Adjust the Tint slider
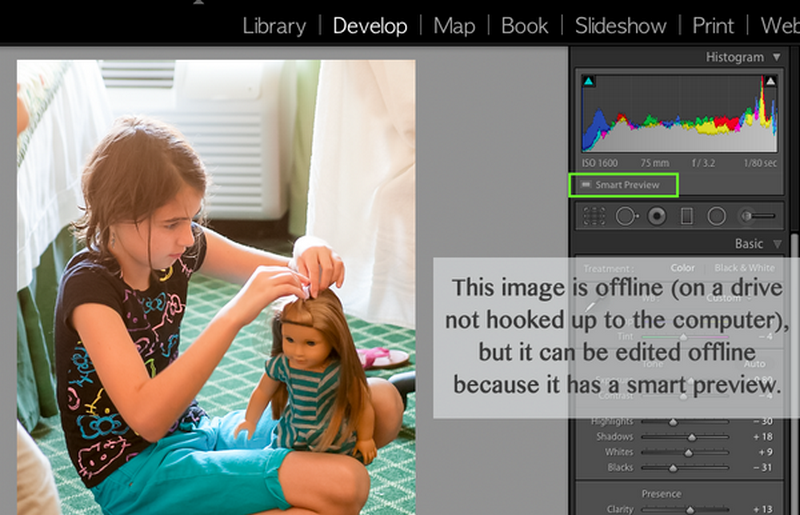This screenshot has height=515, width=800. pos(685,337)
